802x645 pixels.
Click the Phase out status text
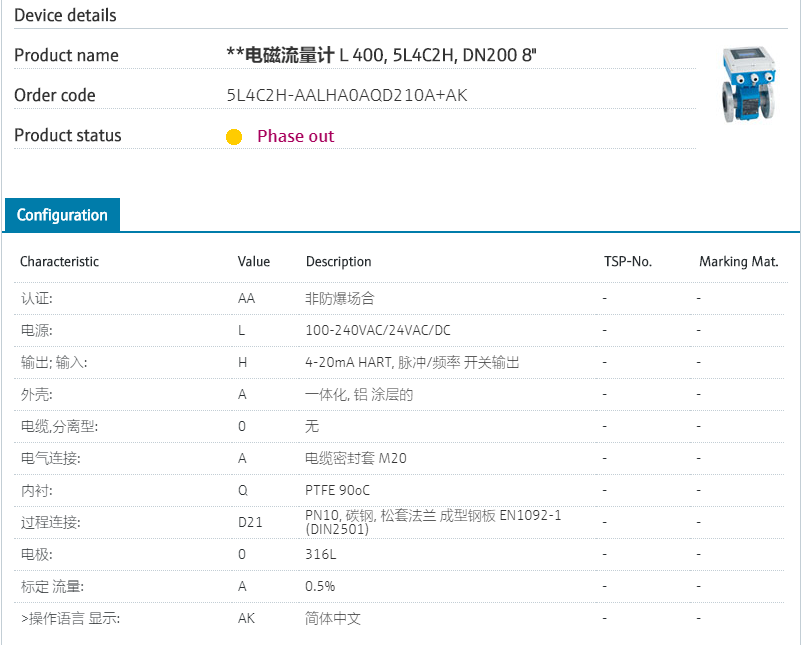(295, 136)
